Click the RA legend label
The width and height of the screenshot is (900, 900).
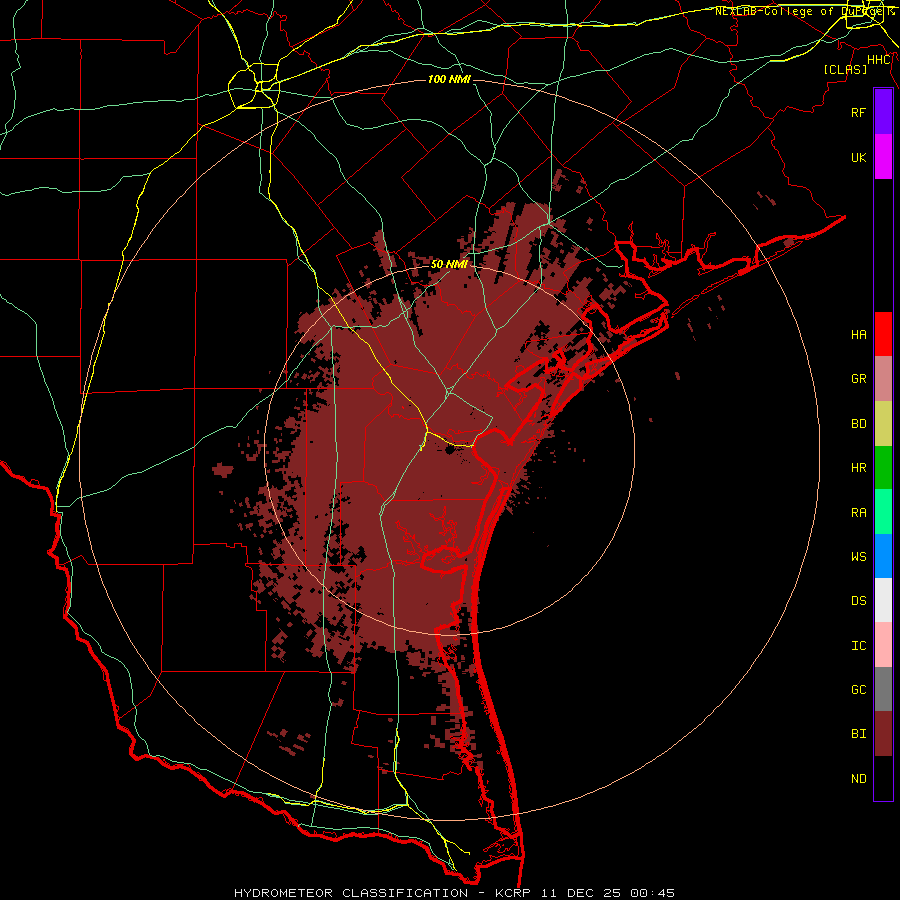(858, 513)
